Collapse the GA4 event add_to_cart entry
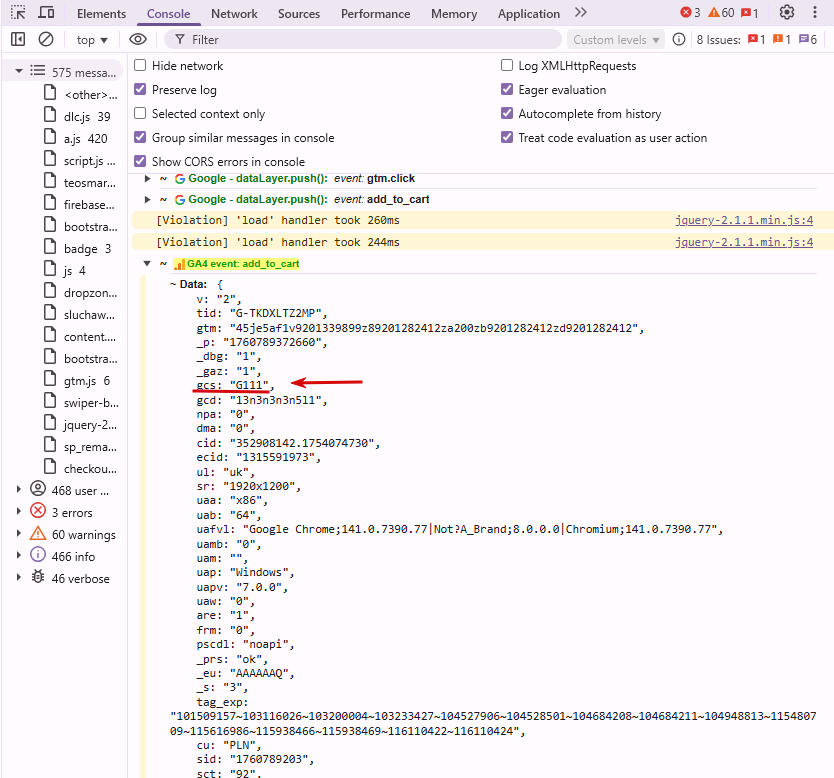 [x=148, y=264]
